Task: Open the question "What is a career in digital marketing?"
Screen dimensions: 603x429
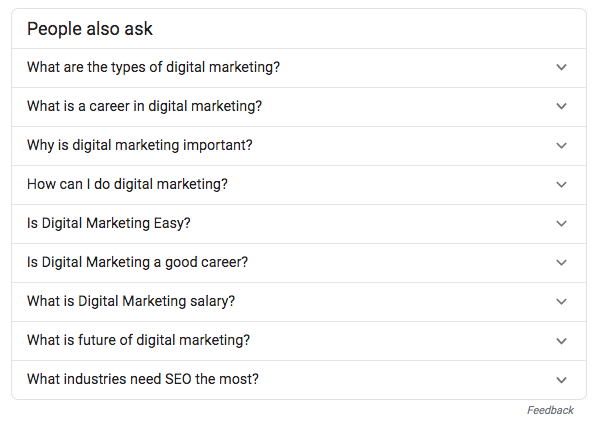Action: tap(144, 106)
